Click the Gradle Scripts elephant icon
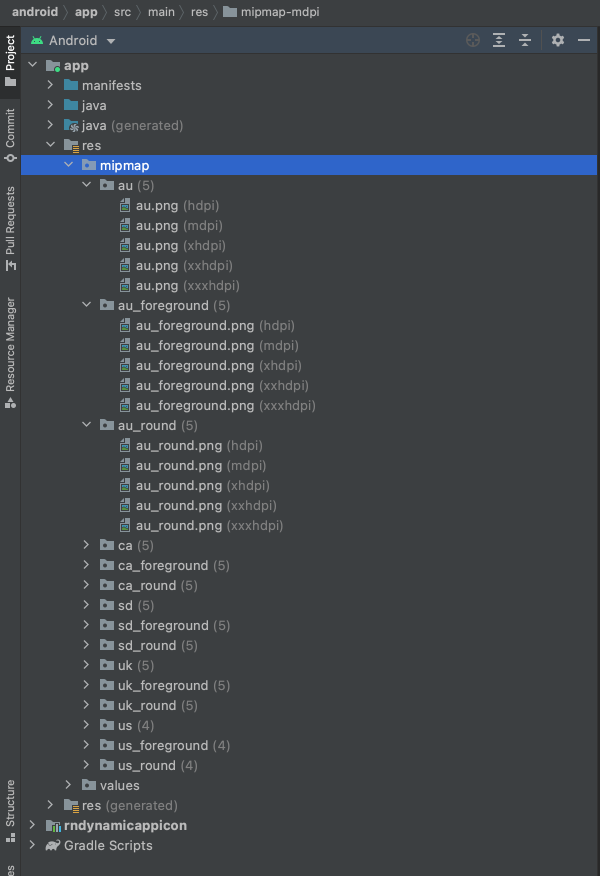Viewport: 600px width, 876px height. tap(53, 845)
